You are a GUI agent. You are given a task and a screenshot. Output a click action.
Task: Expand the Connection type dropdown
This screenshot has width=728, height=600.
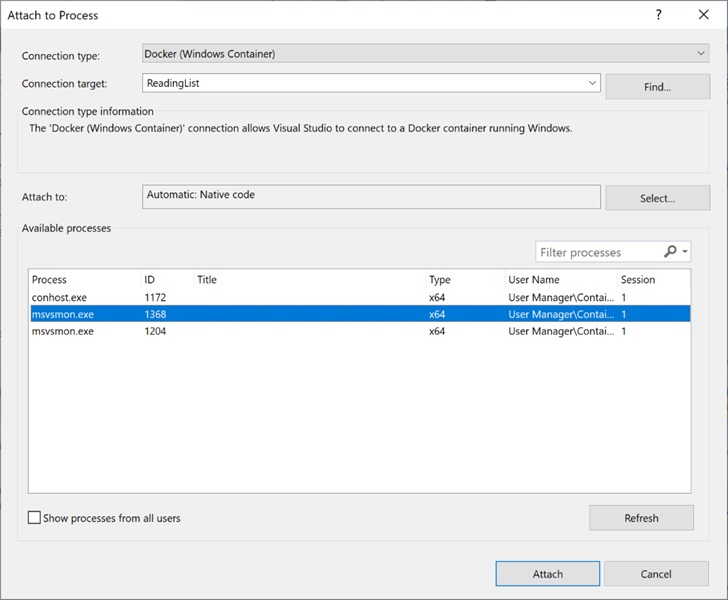701,53
